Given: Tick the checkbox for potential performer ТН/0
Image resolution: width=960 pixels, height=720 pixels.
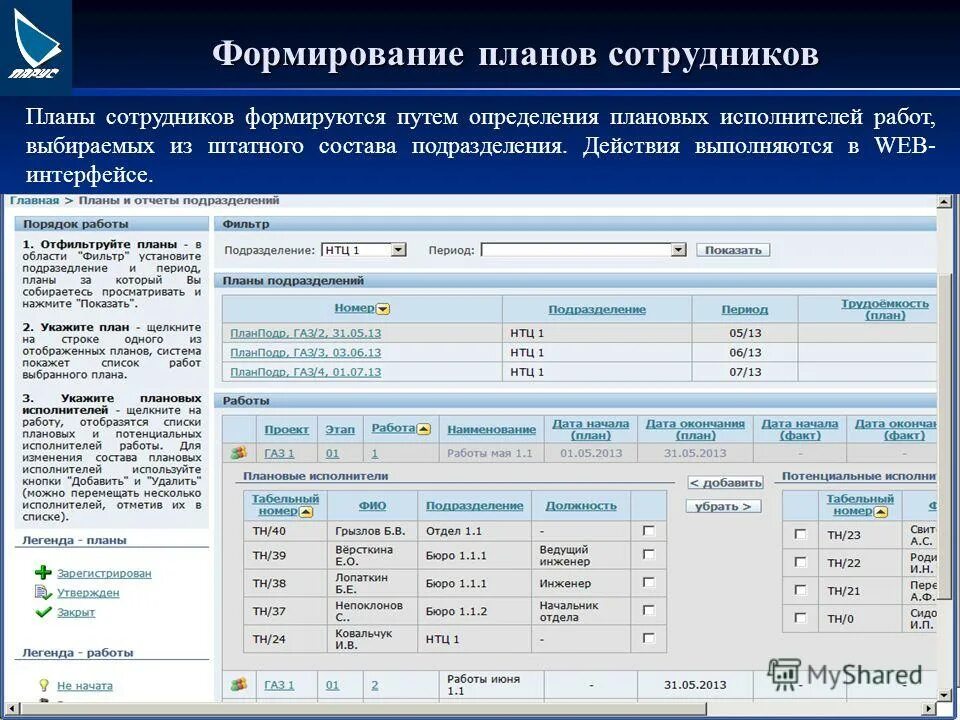Looking at the screenshot, I should tap(800, 617).
